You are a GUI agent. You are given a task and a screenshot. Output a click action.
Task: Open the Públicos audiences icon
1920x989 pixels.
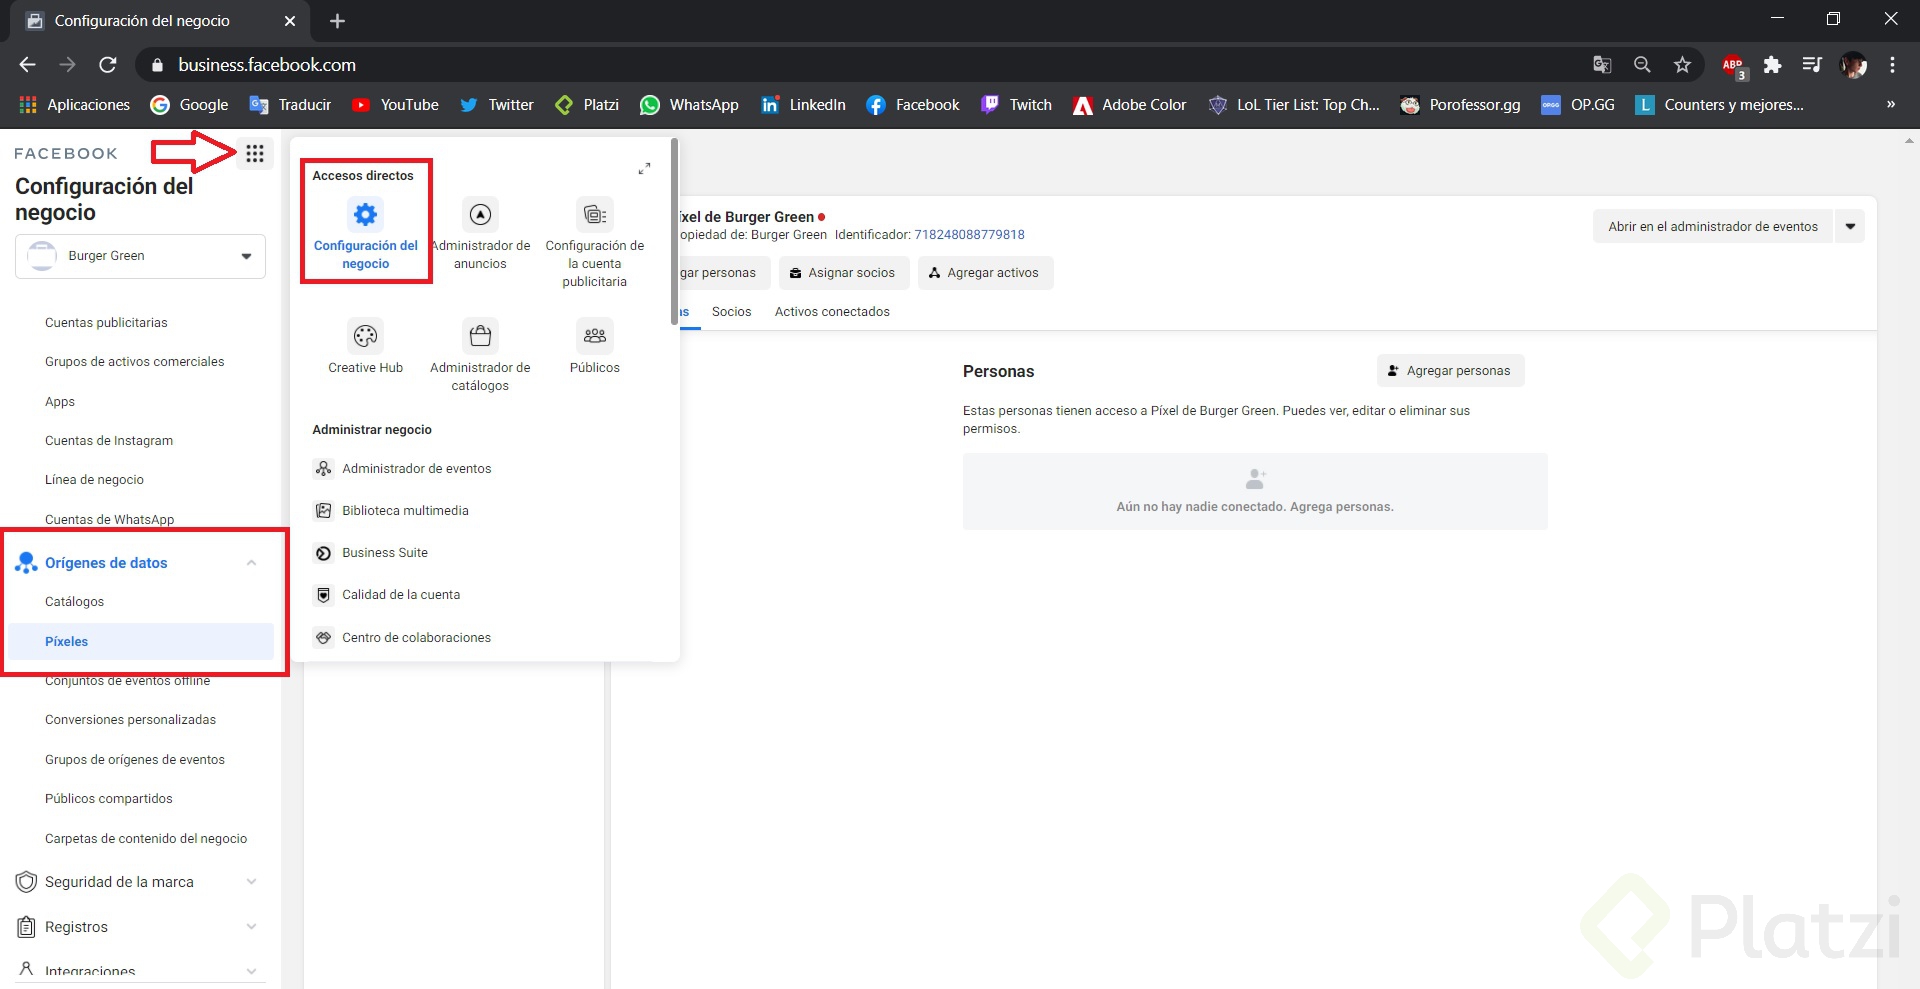click(x=595, y=336)
